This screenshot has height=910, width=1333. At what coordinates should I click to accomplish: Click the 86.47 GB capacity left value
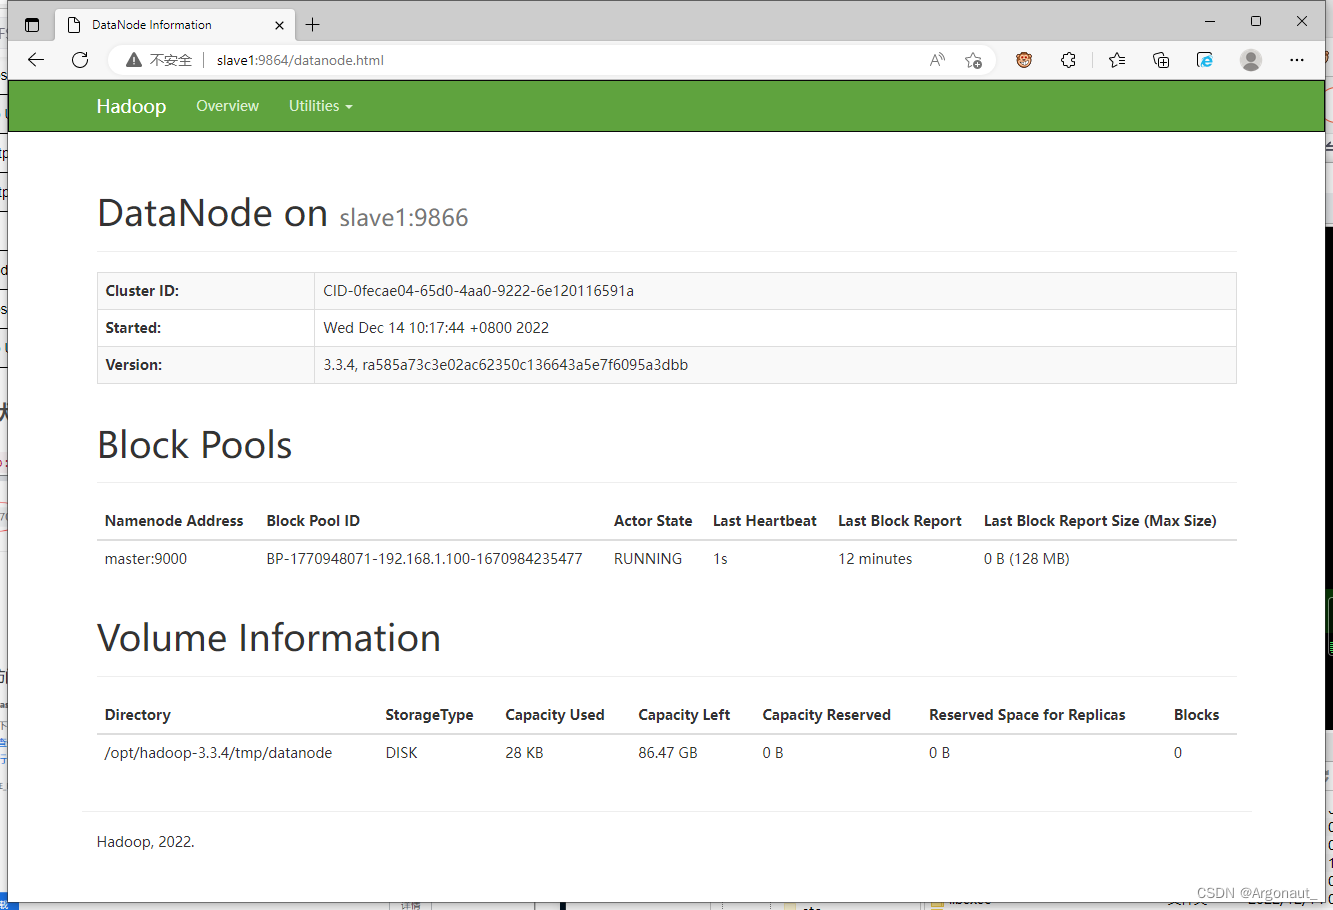click(668, 753)
